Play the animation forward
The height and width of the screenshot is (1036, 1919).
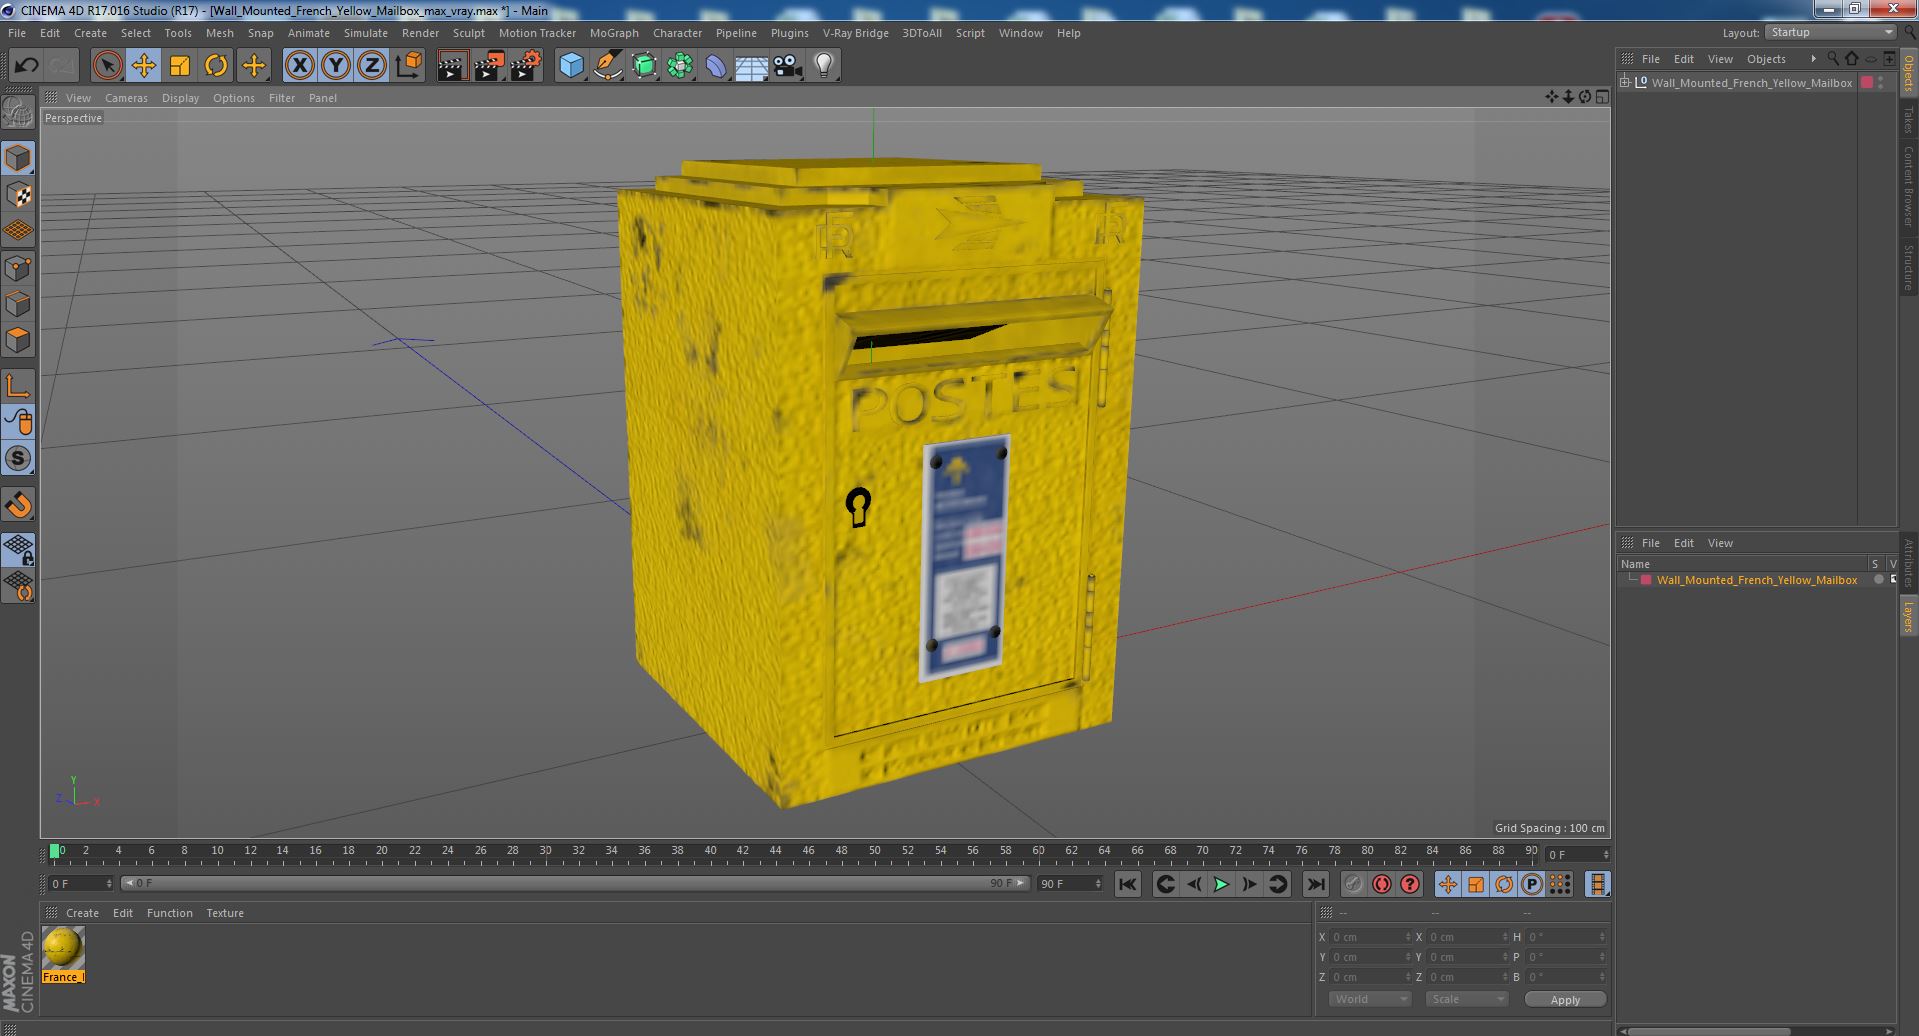[x=1221, y=884]
